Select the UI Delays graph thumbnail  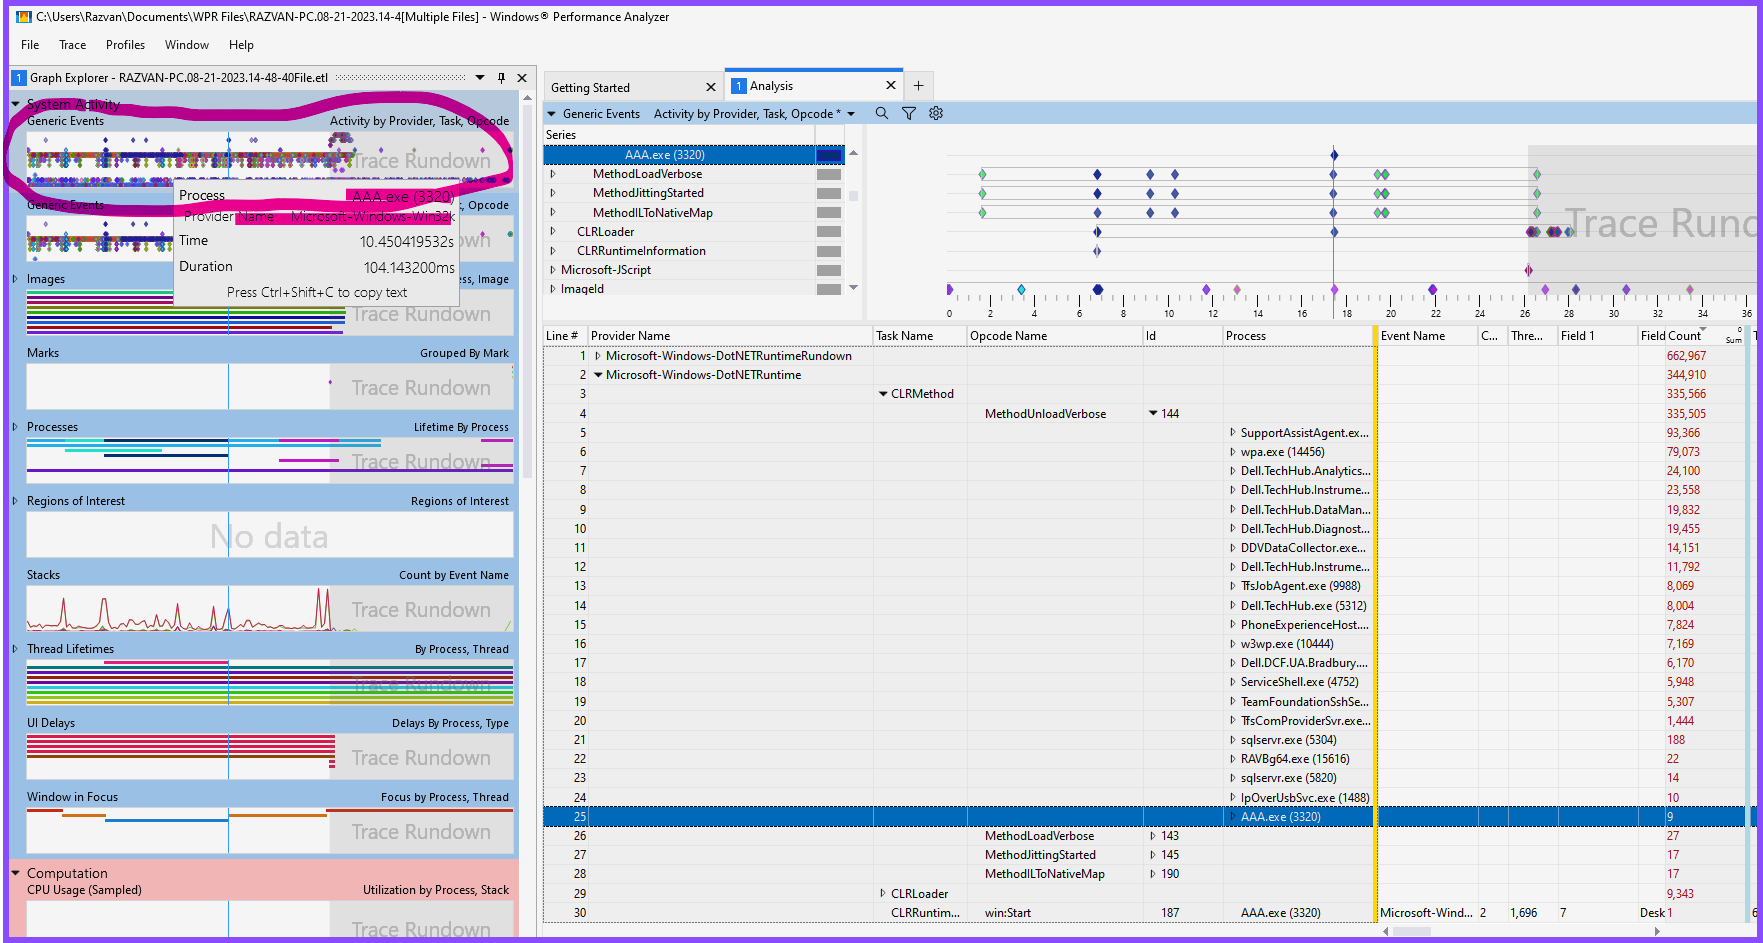coord(270,757)
